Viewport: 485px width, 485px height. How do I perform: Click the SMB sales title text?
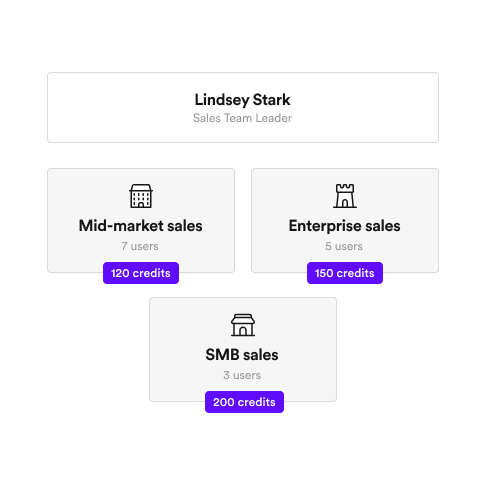click(242, 355)
